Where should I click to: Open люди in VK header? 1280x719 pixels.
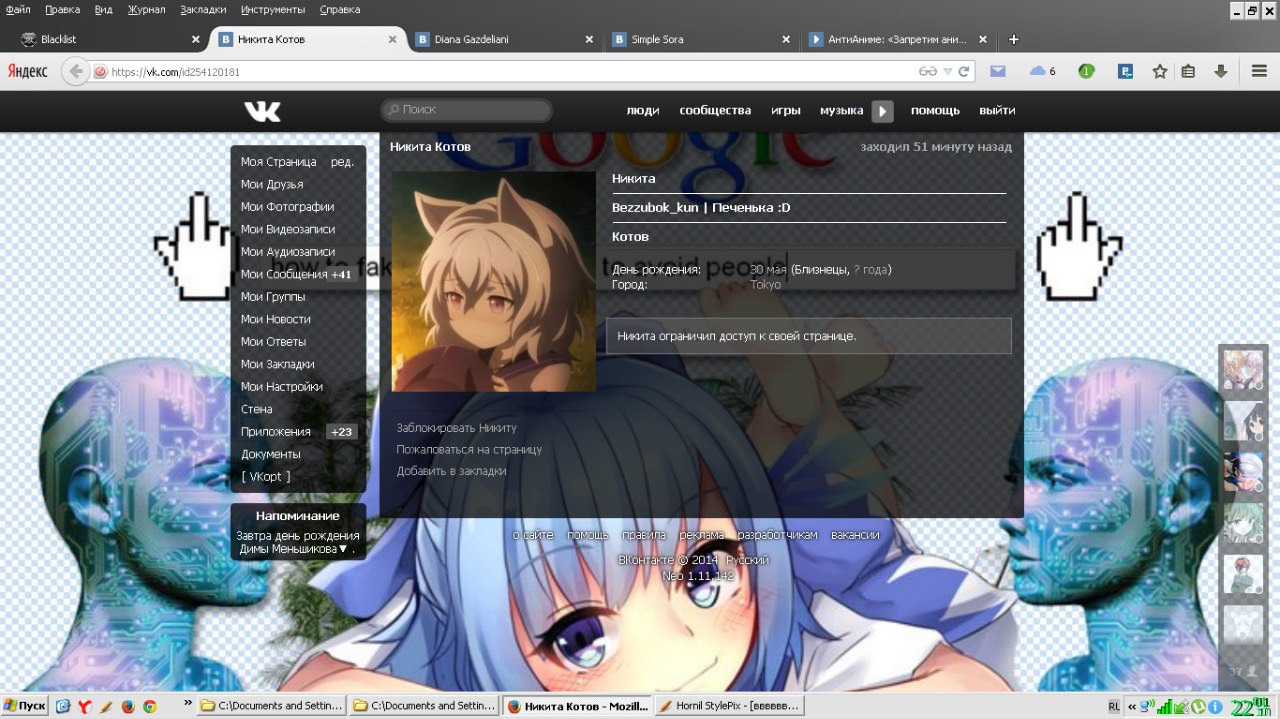643,111
